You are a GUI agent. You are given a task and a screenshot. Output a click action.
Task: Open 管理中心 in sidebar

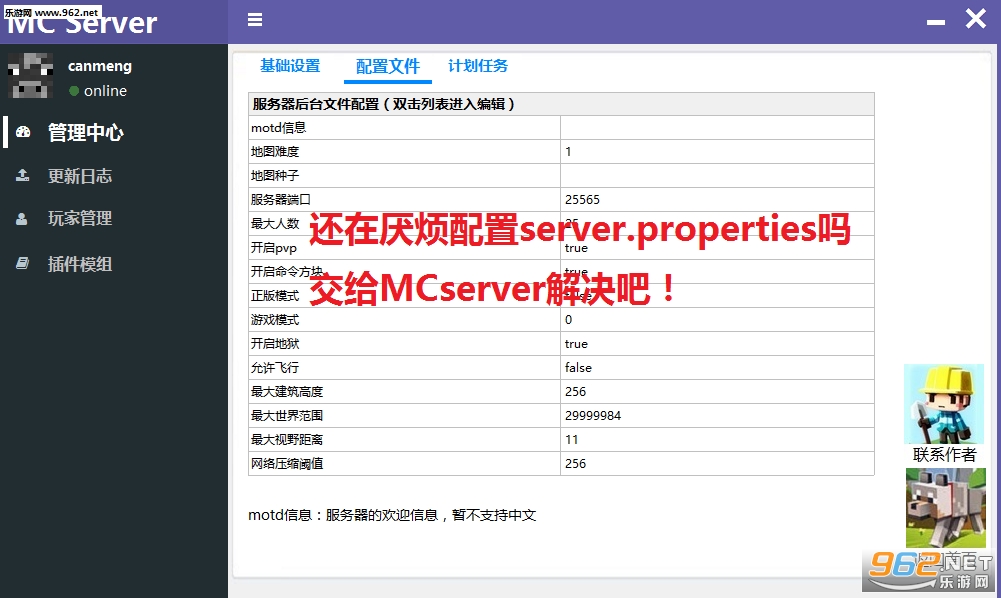[x=86, y=133]
